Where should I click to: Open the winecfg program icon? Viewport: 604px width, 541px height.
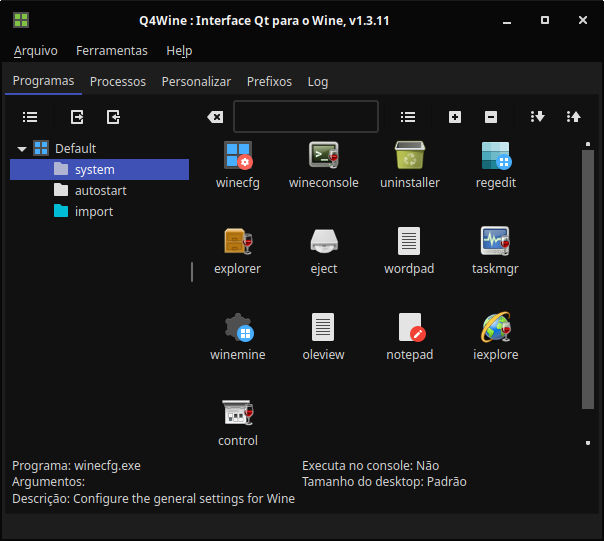pyautogui.click(x=238, y=156)
